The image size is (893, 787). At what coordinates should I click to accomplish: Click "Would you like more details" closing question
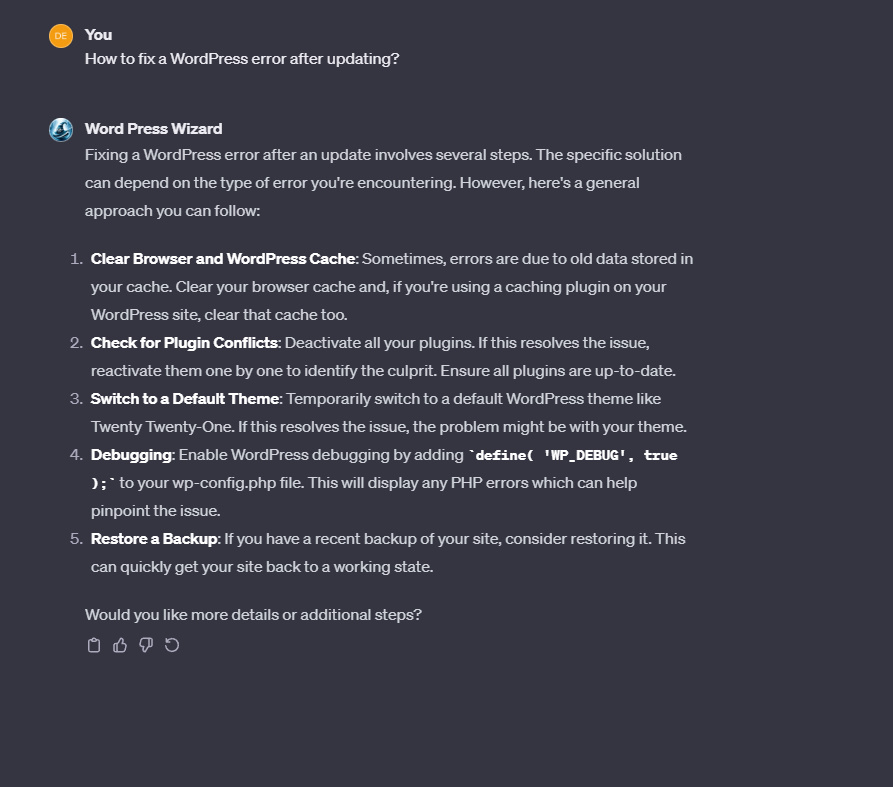[253, 615]
